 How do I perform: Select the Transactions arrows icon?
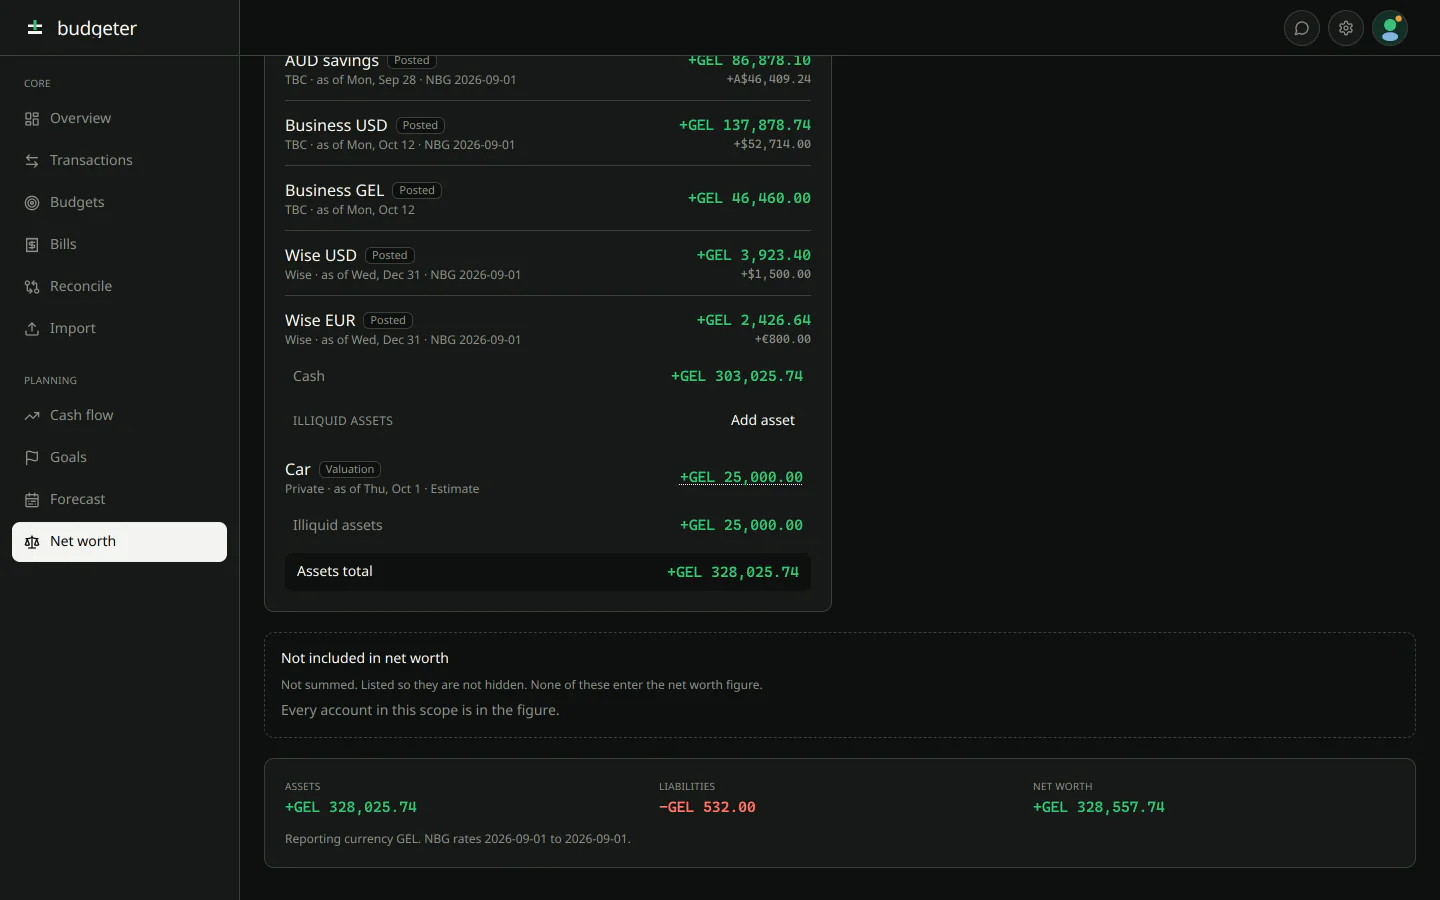(x=32, y=161)
